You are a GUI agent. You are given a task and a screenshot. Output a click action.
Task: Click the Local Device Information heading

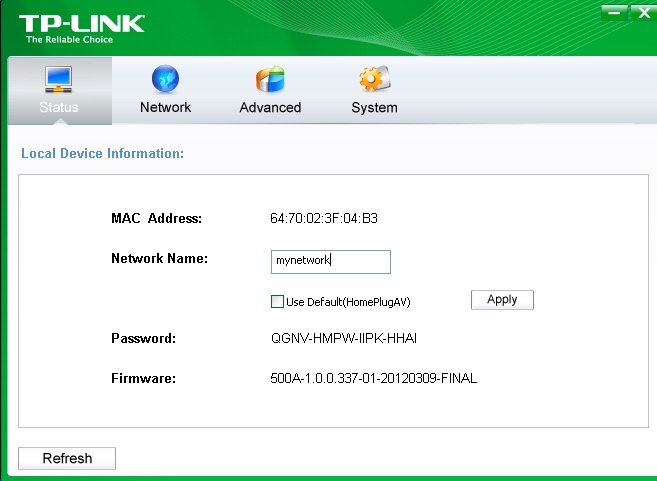(102, 154)
